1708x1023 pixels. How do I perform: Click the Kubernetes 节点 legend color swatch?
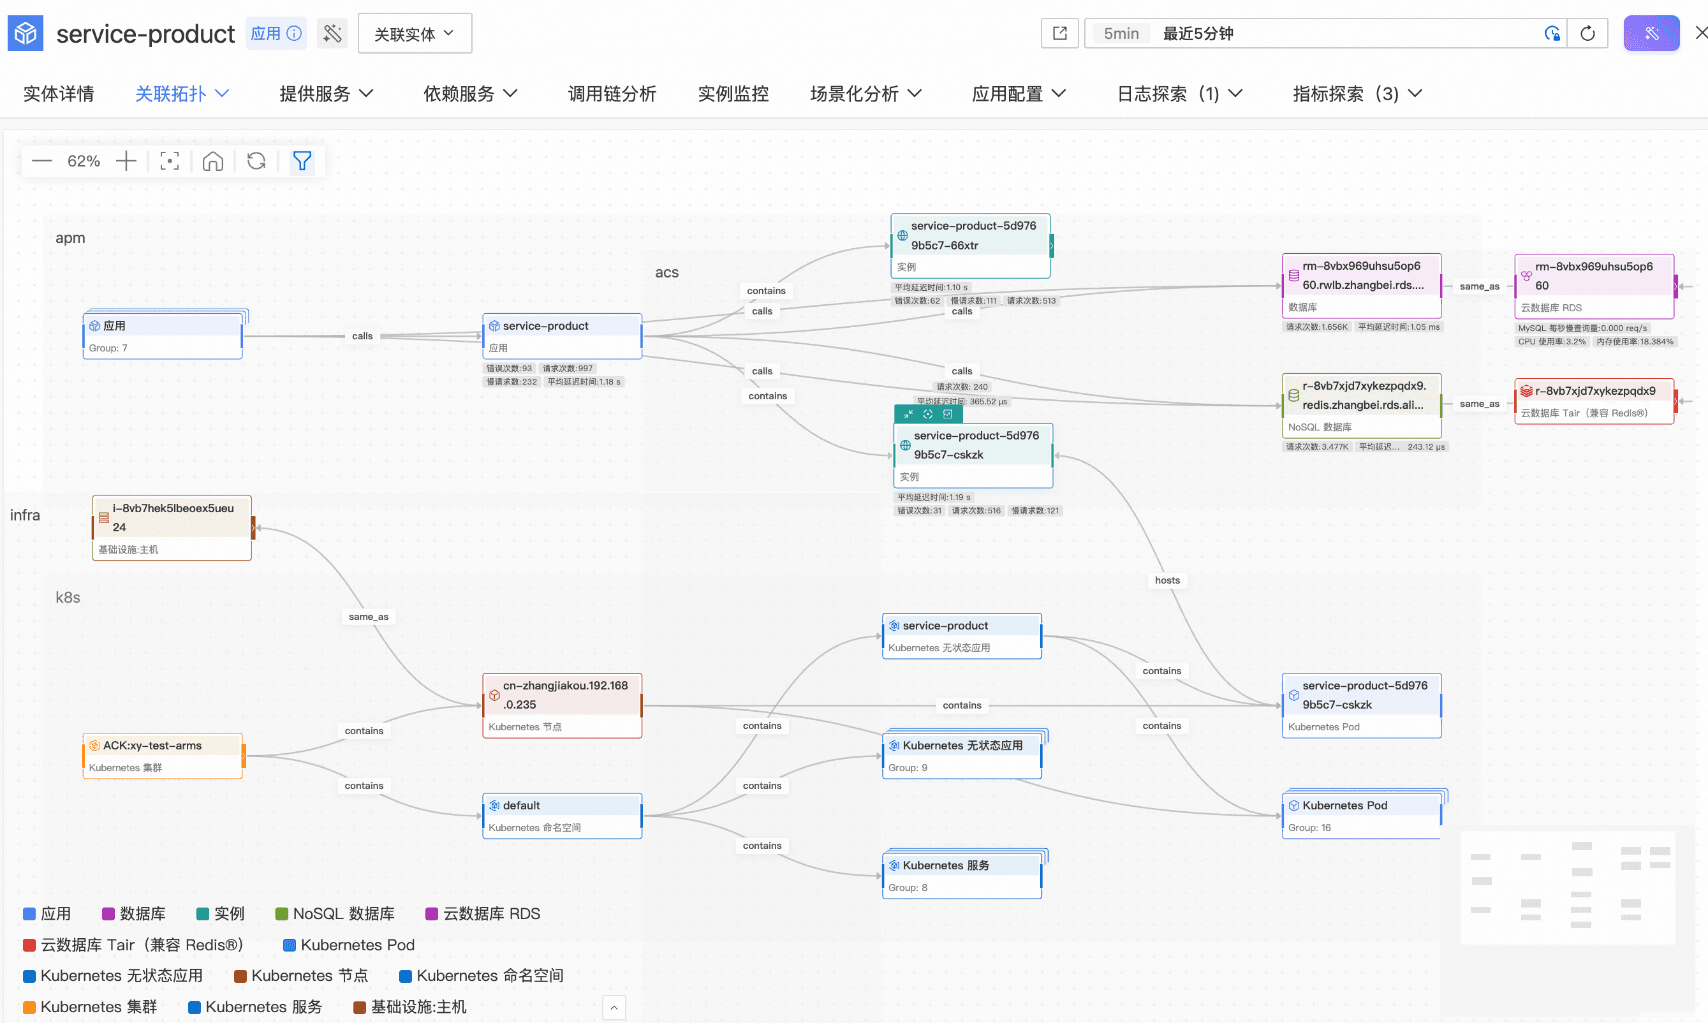240,976
